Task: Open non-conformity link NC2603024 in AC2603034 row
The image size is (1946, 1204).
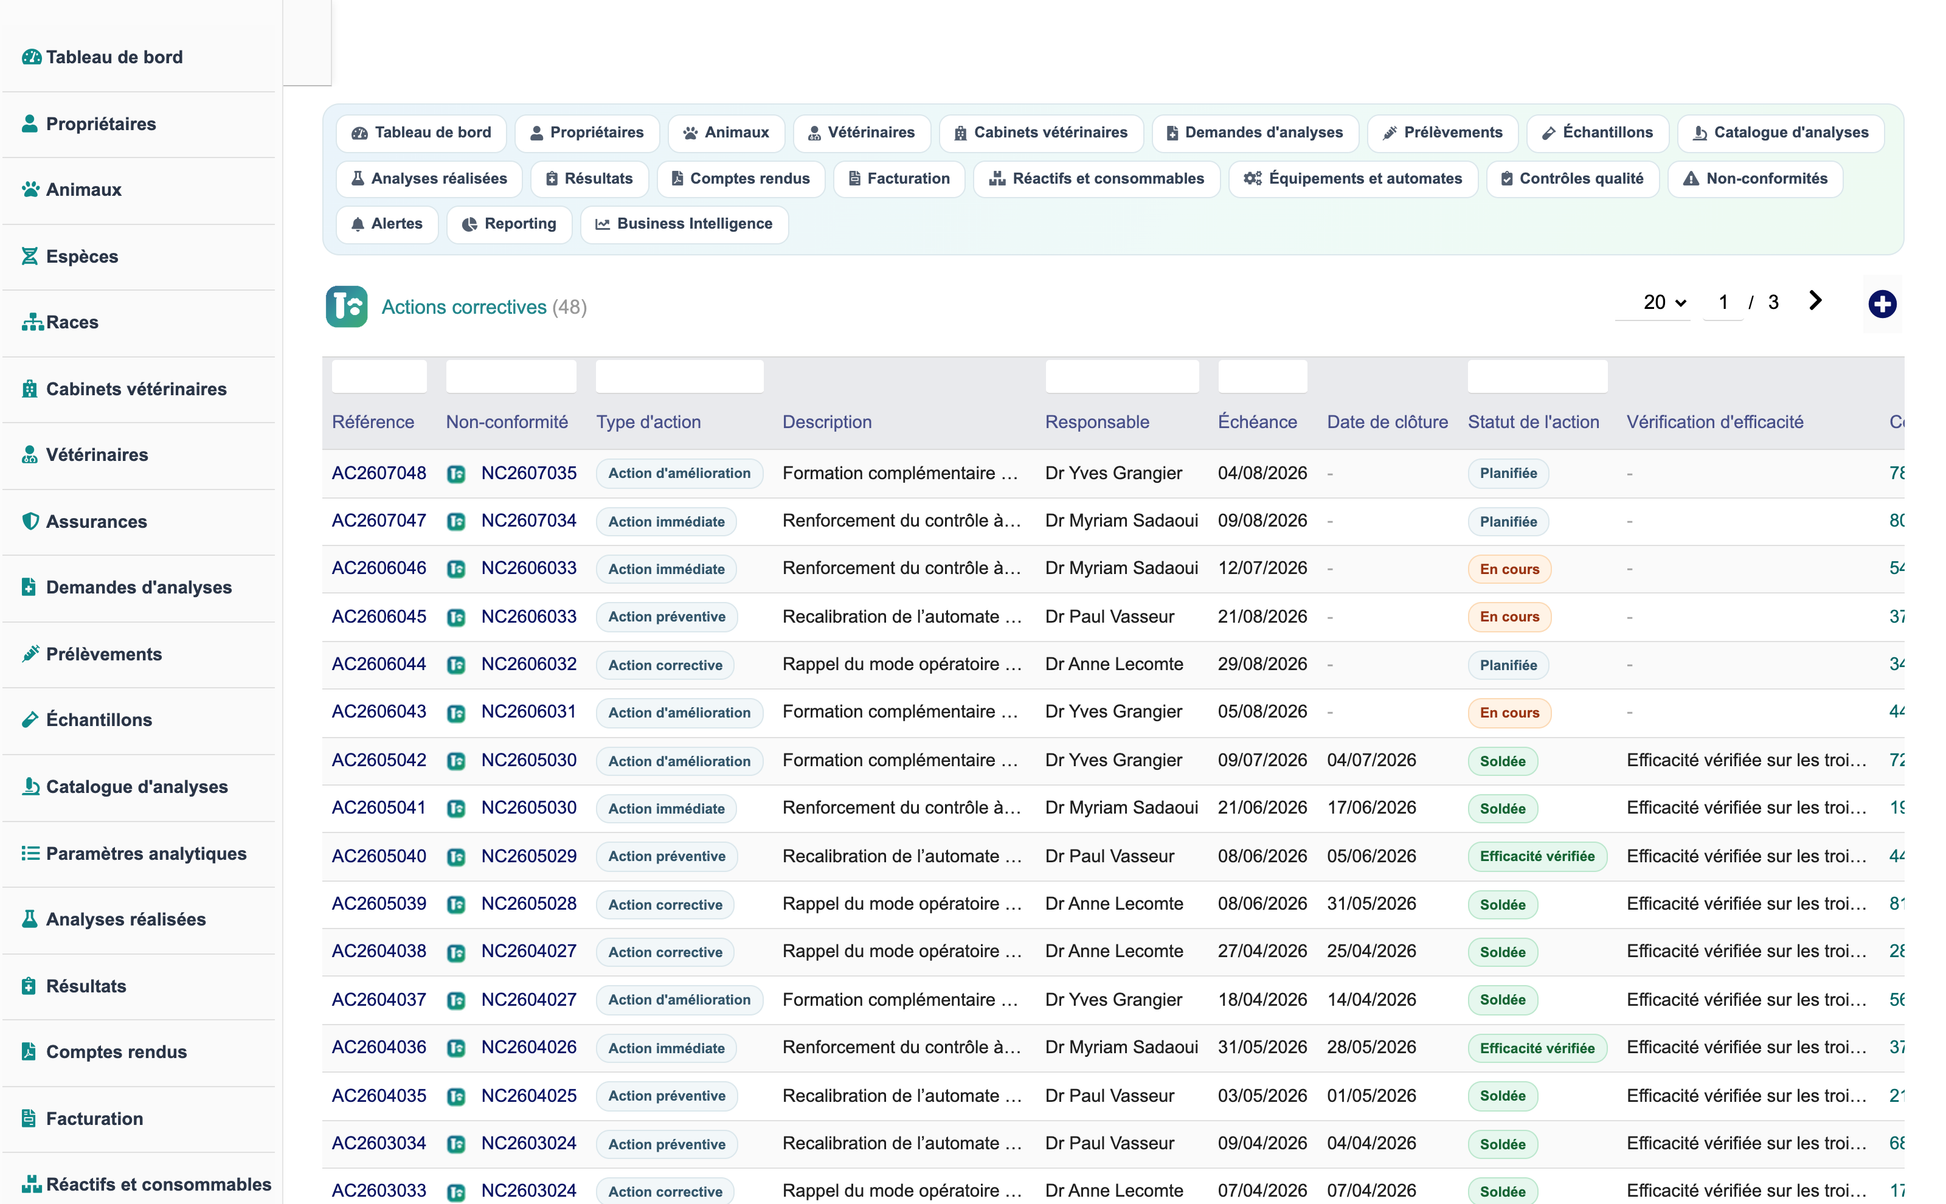Action: click(x=529, y=1143)
